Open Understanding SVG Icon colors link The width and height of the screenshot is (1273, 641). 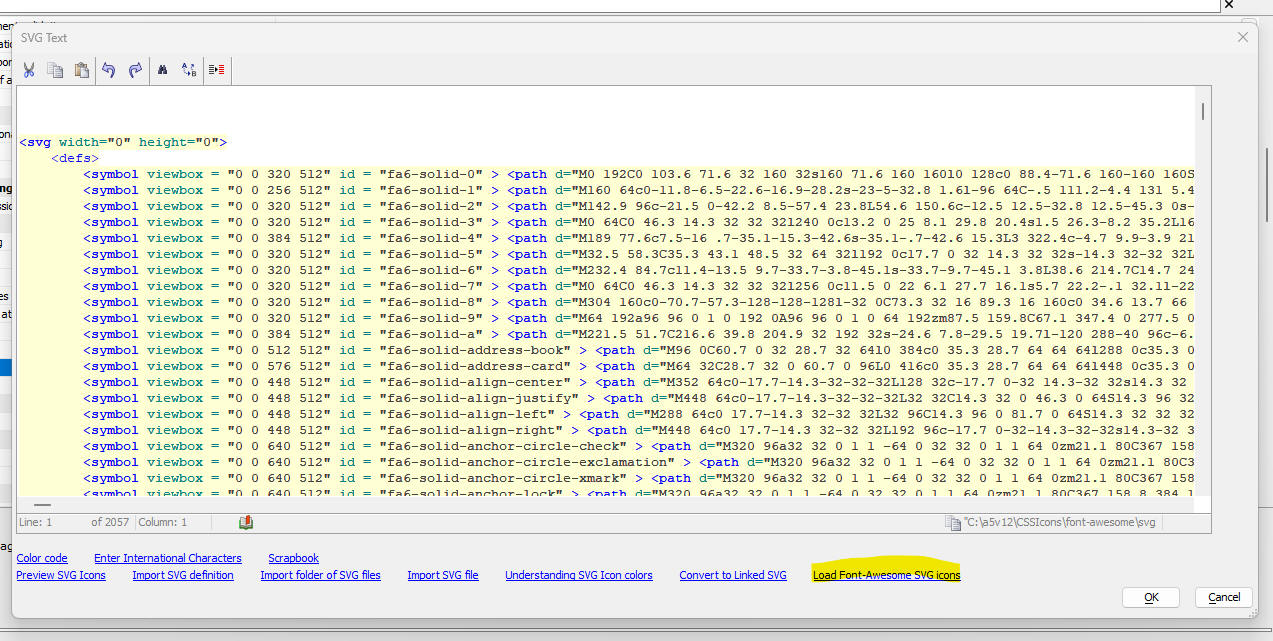click(579, 575)
